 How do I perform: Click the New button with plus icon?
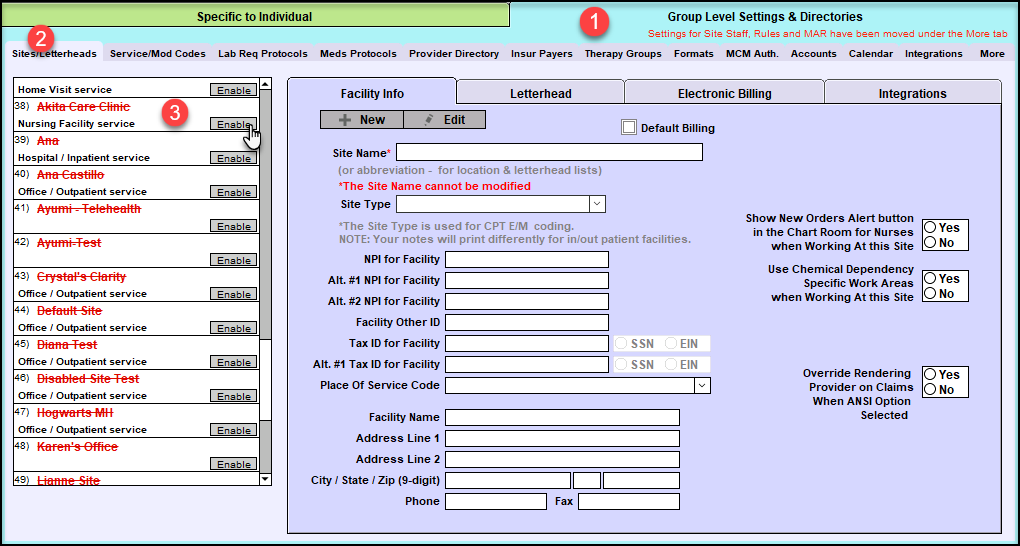click(361, 119)
